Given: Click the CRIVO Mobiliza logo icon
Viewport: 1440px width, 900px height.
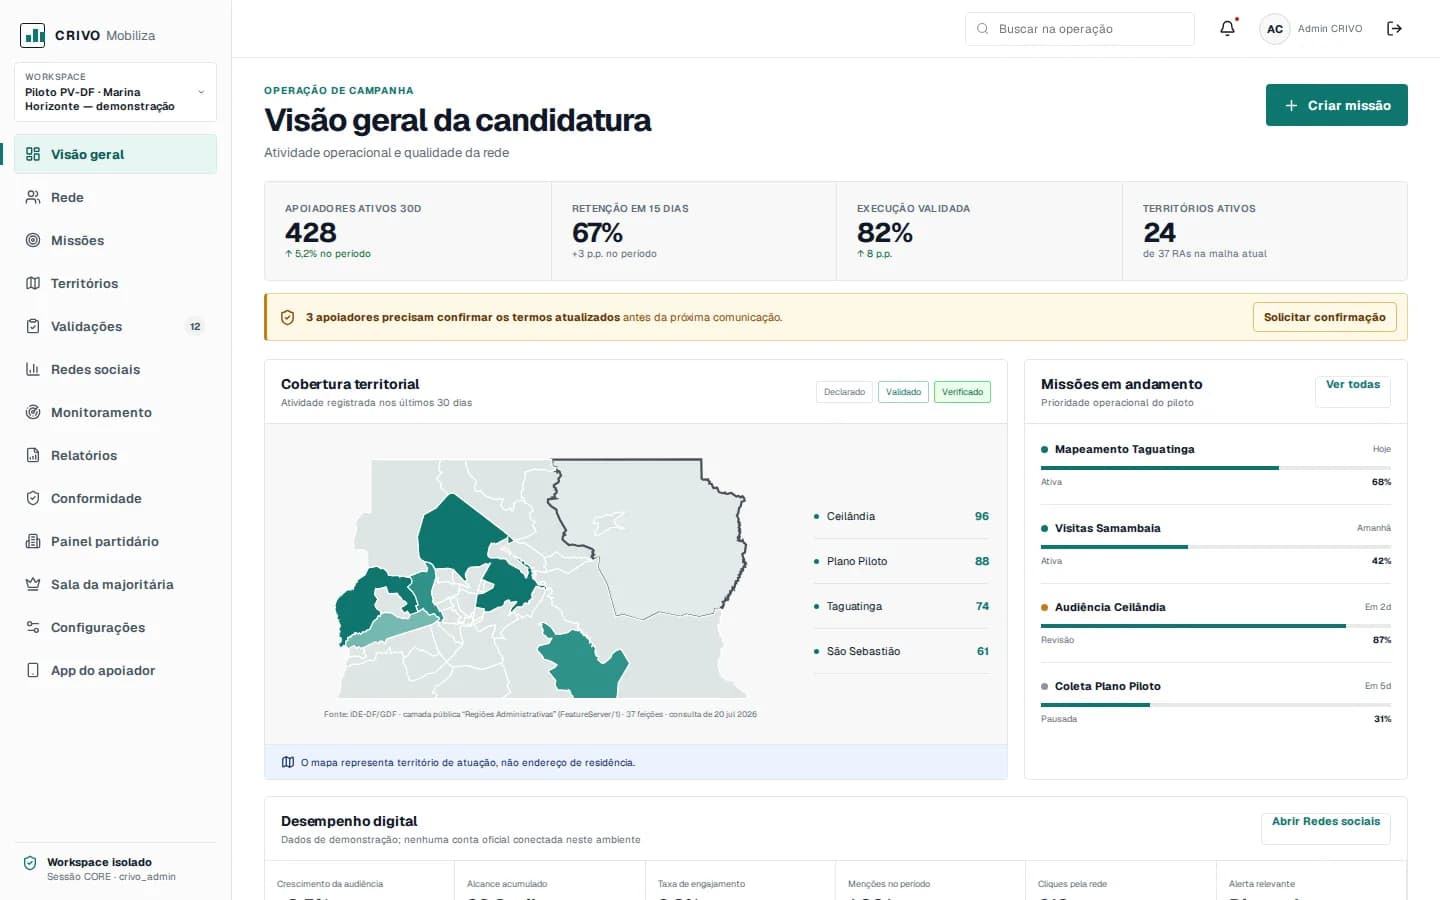Looking at the screenshot, I should click(33, 35).
